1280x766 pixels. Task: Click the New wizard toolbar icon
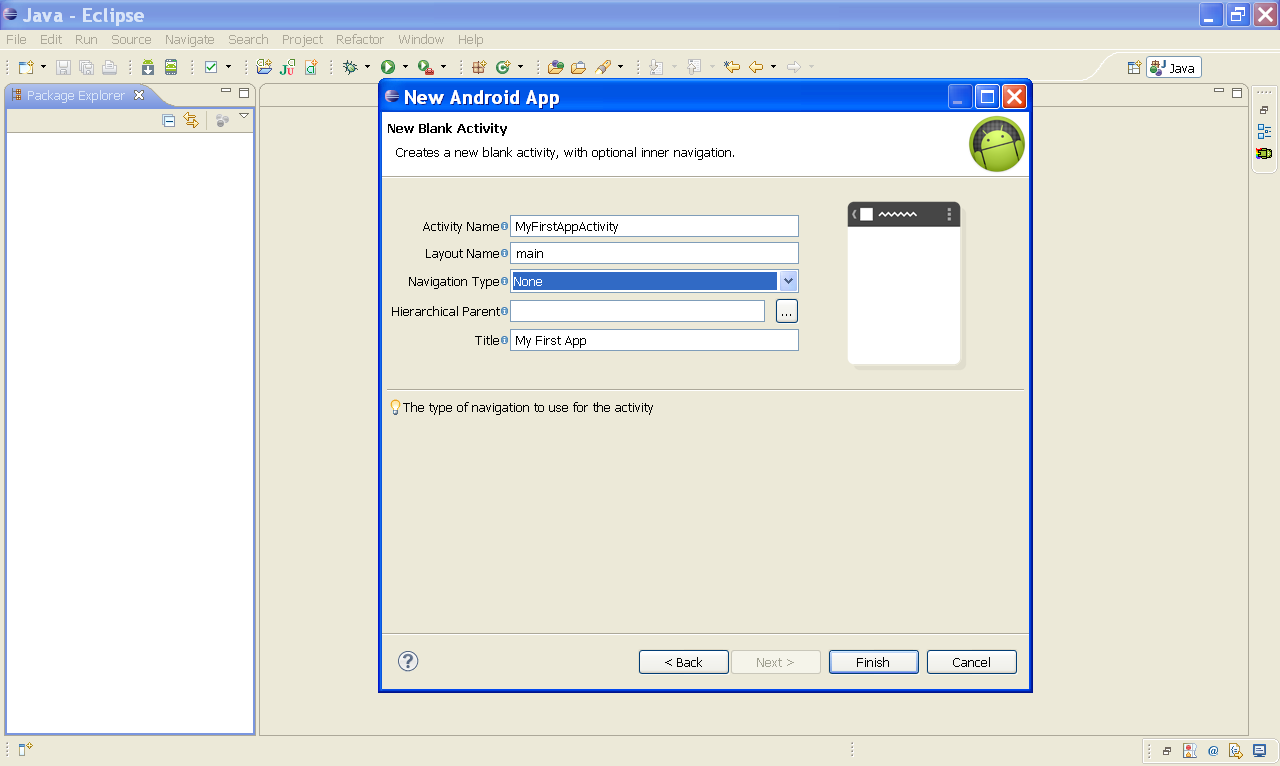(x=26, y=67)
